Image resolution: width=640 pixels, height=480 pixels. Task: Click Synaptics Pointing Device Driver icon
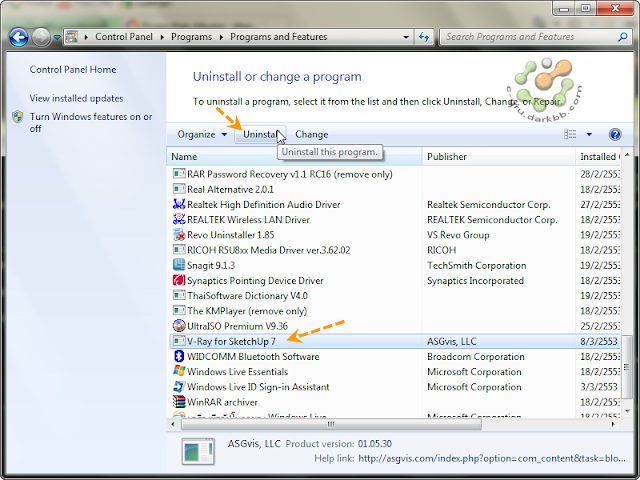(179, 280)
